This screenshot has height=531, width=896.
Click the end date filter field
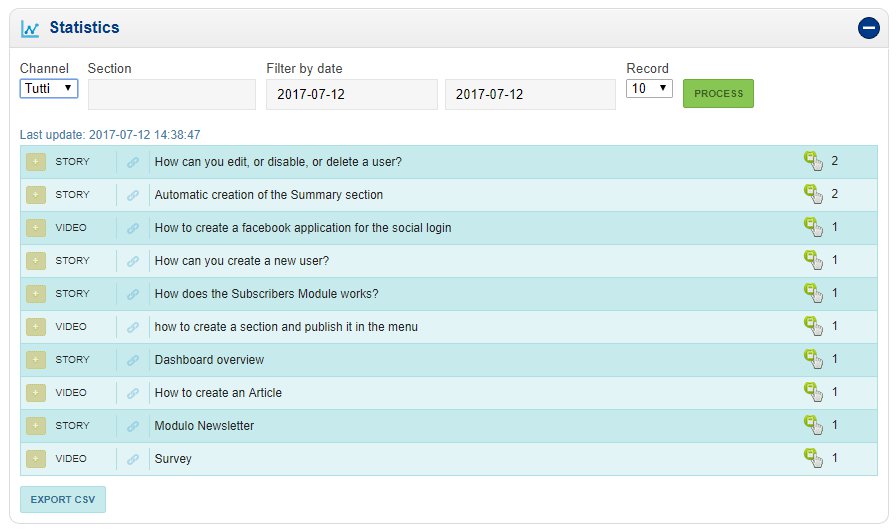(530, 95)
